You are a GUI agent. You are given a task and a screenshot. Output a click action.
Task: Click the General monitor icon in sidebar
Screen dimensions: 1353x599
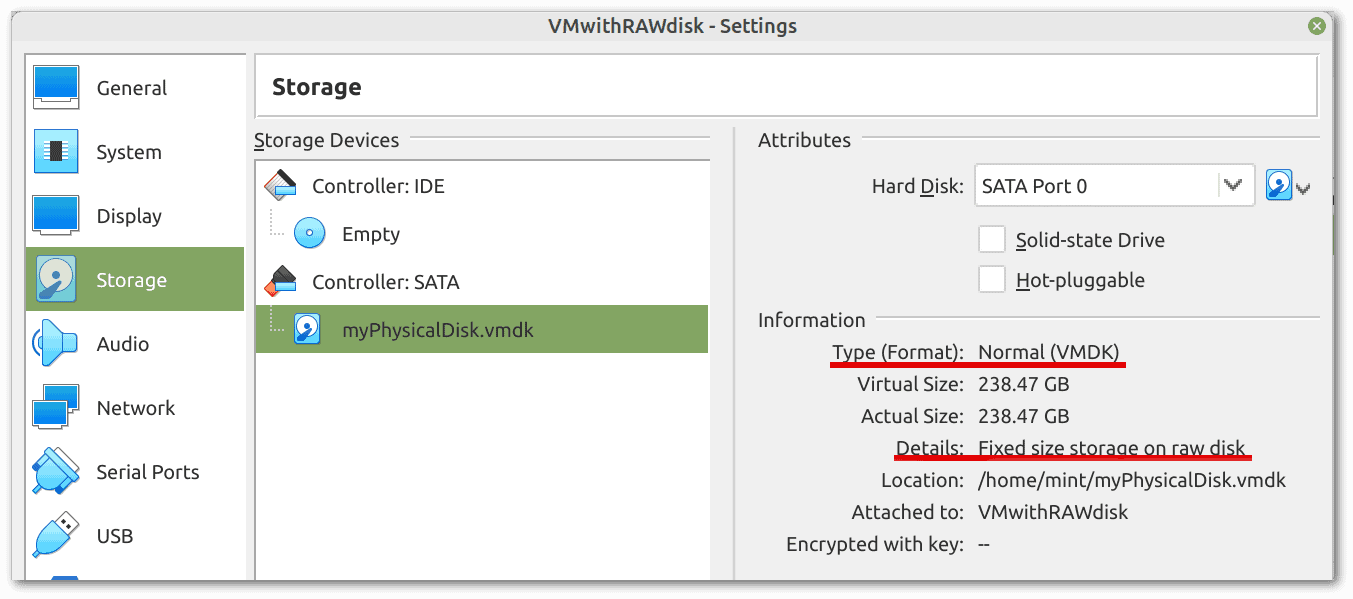point(56,87)
